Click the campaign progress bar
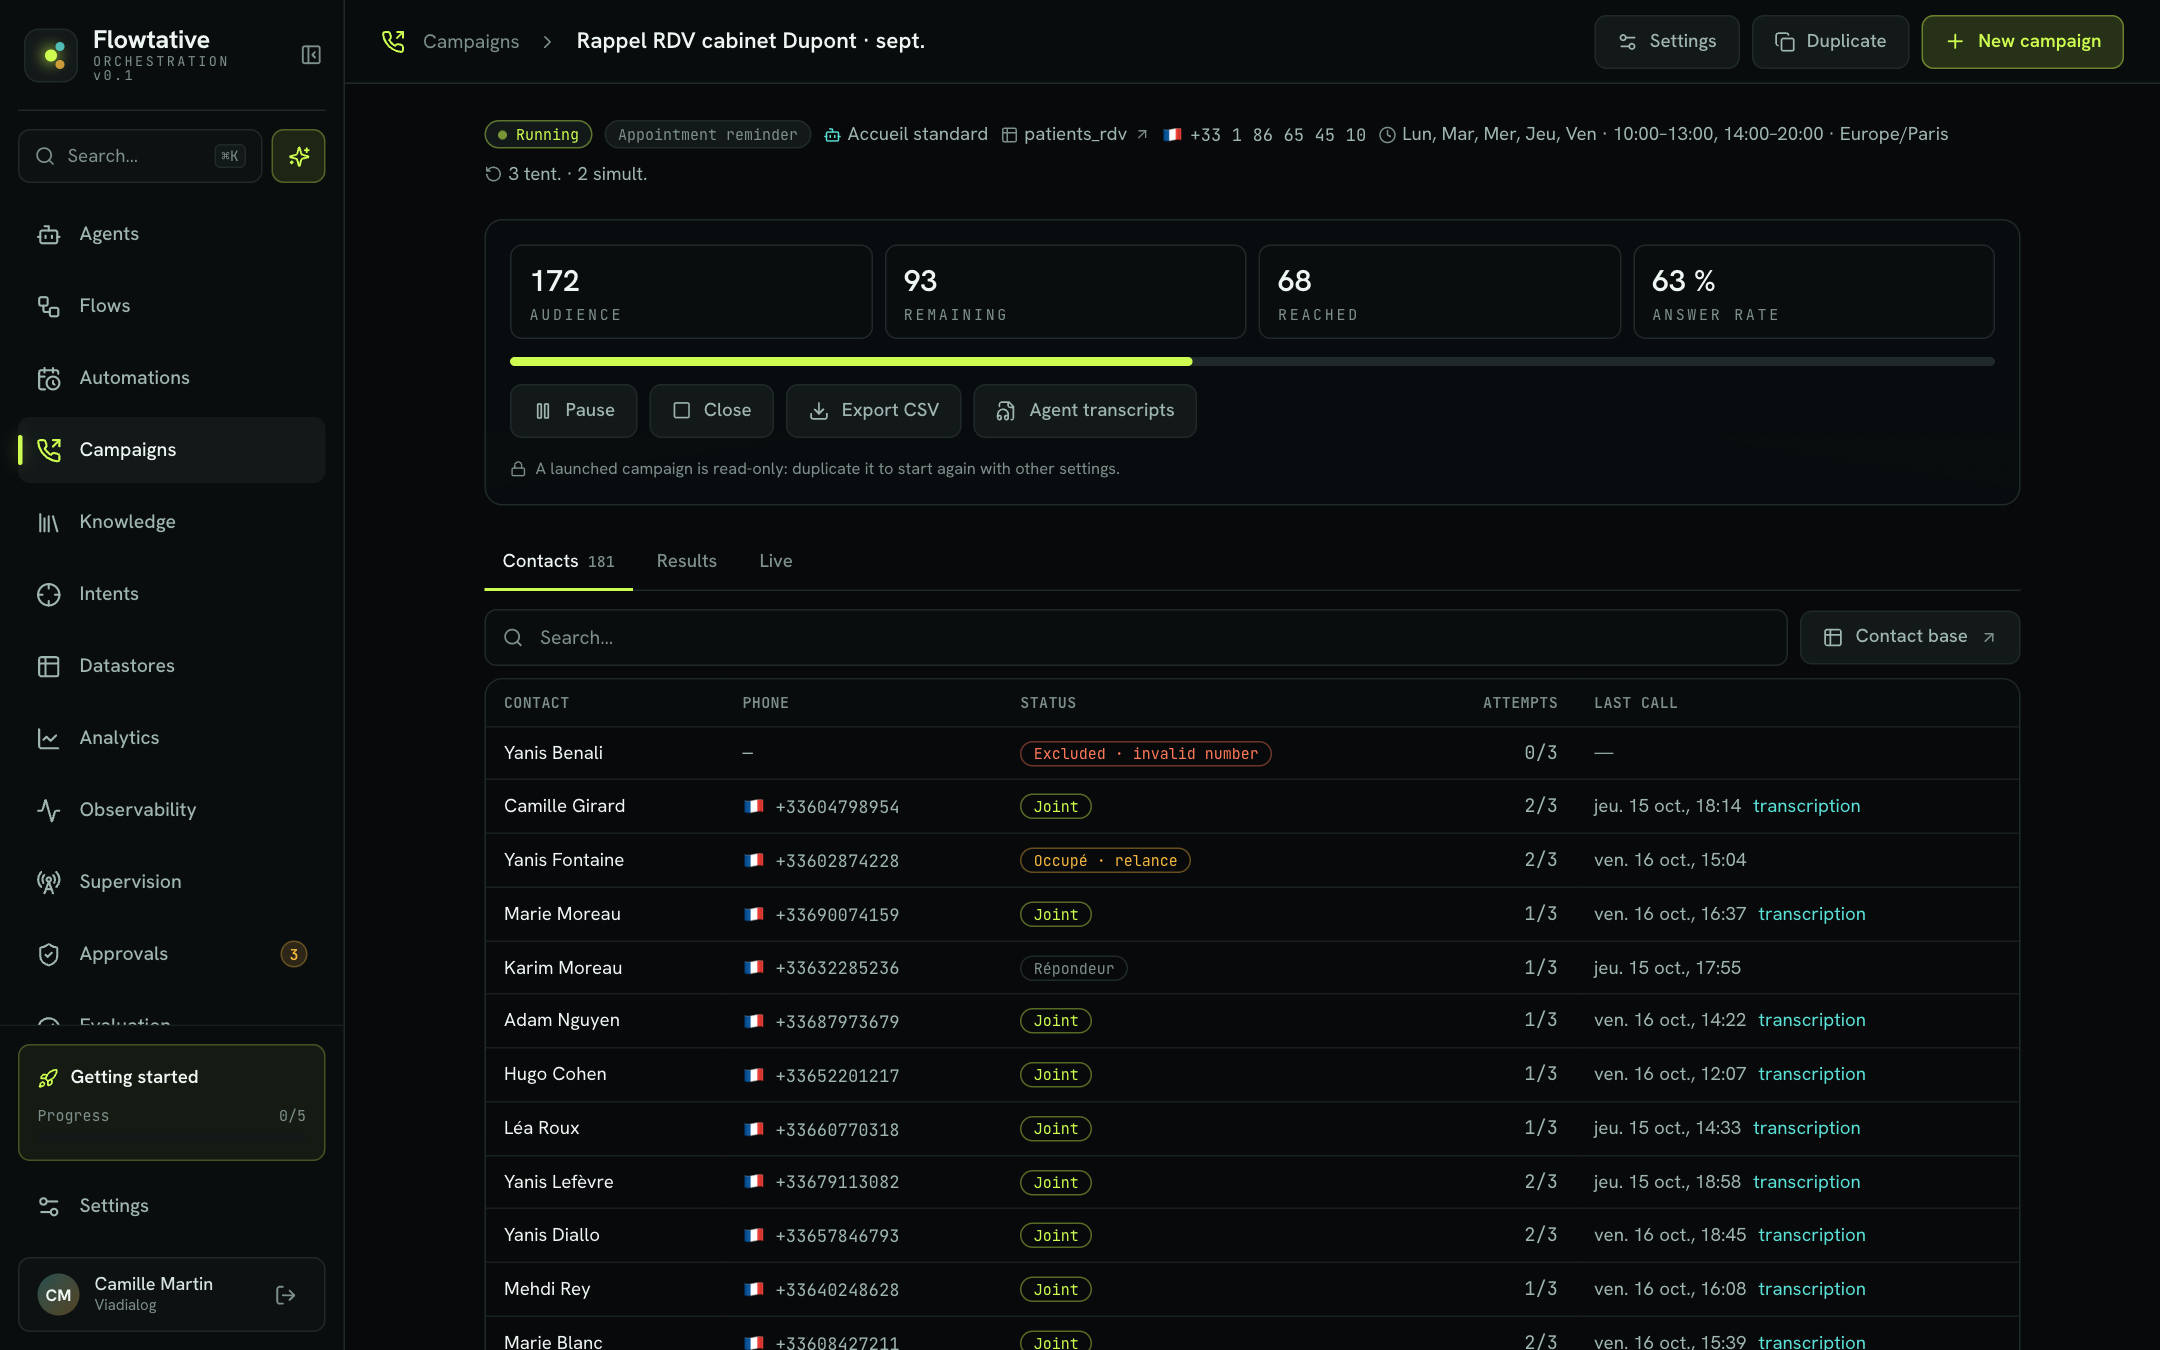The image size is (2160, 1350). coord(1251,361)
